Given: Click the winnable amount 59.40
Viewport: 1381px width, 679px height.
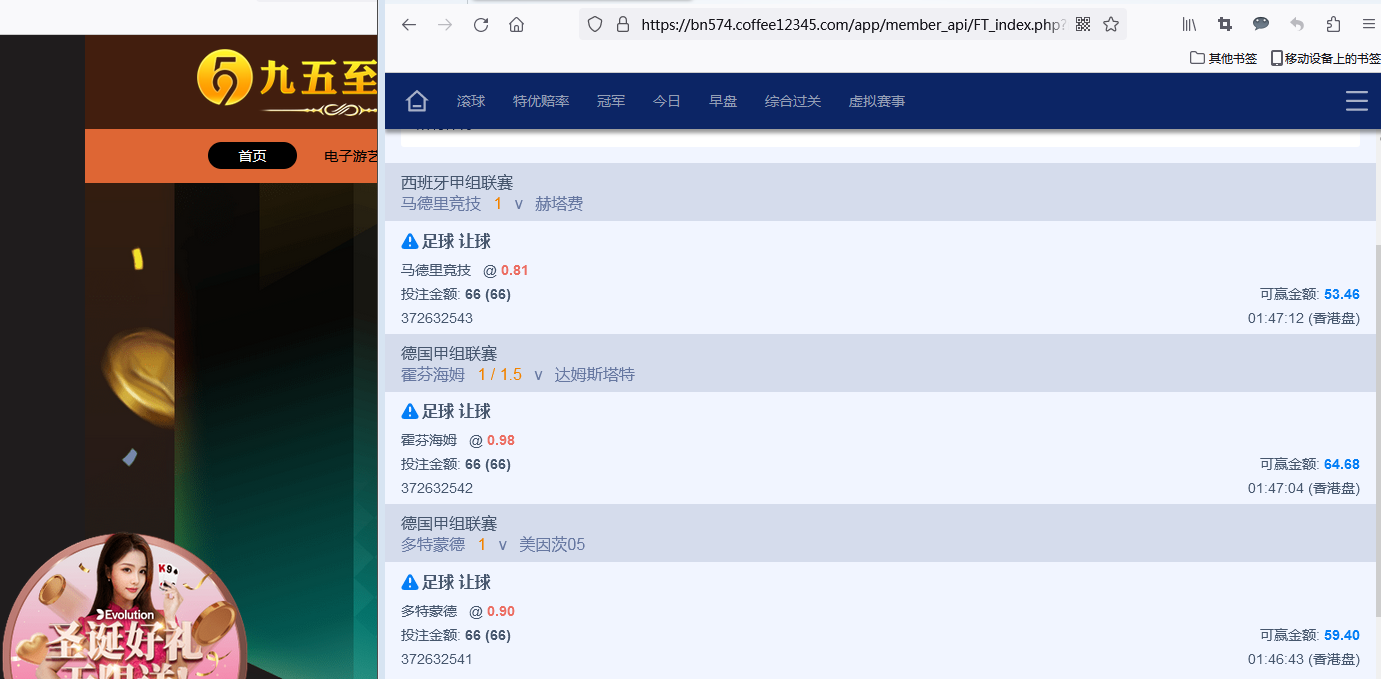Looking at the screenshot, I should tap(1342, 635).
